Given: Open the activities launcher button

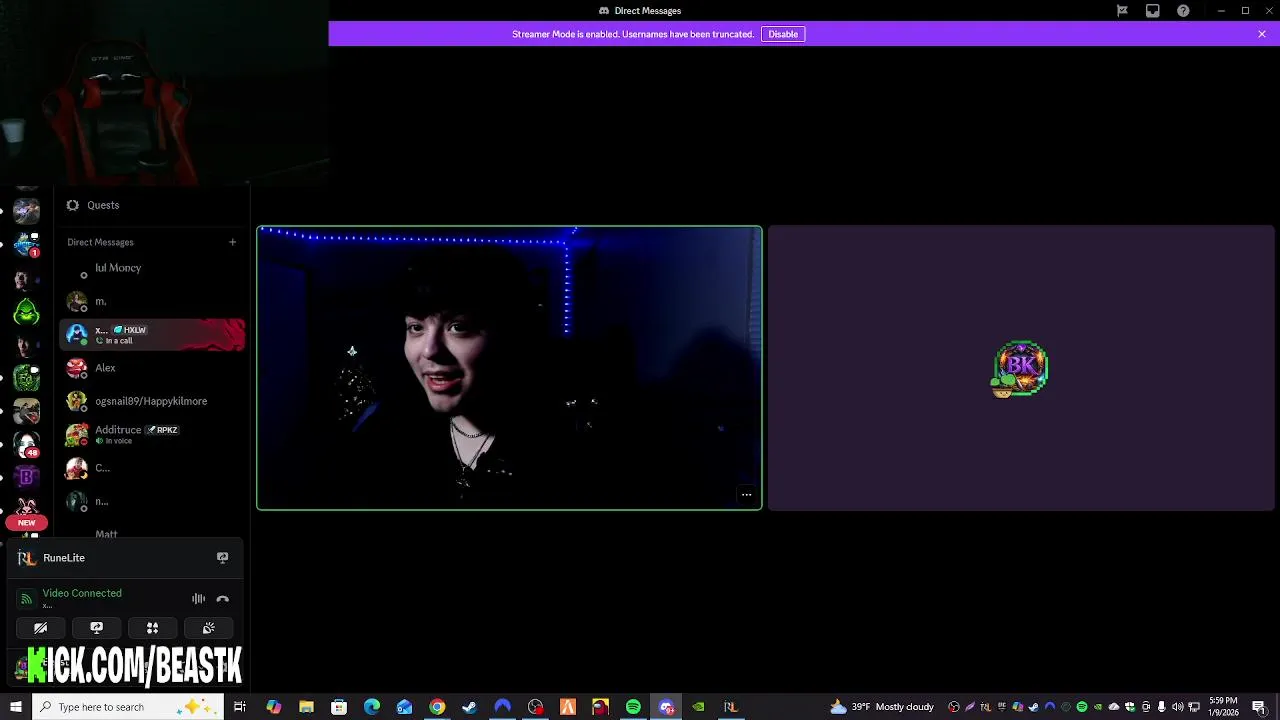Looking at the screenshot, I should [152, 628].
